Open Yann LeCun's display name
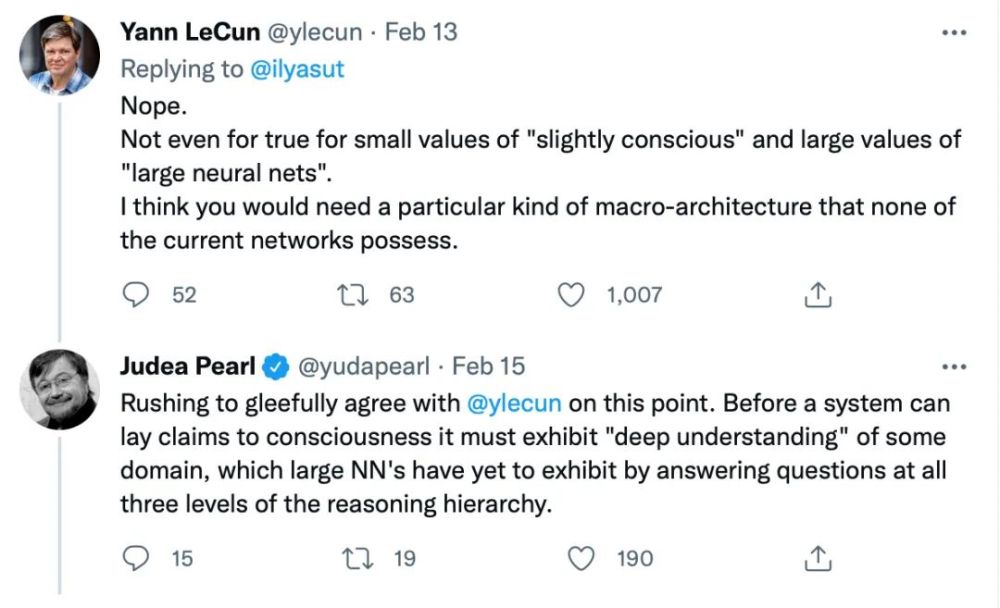The height and width of the screenshot is (608, 1000). pos(185,32)
